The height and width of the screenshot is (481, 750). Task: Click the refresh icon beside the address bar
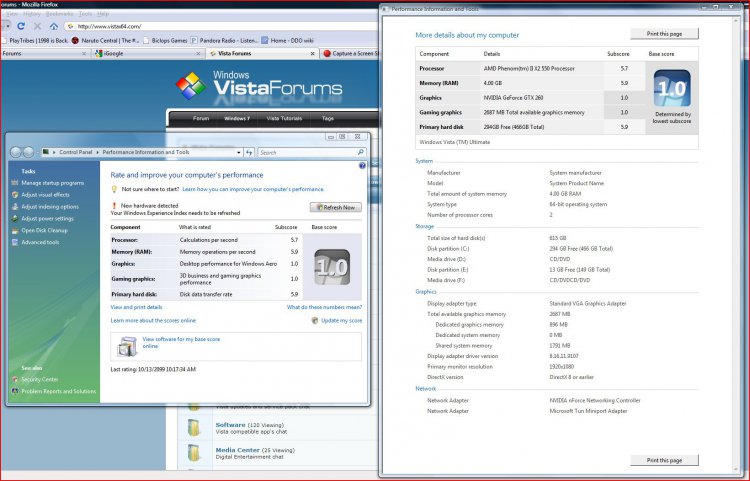[249, 153]
